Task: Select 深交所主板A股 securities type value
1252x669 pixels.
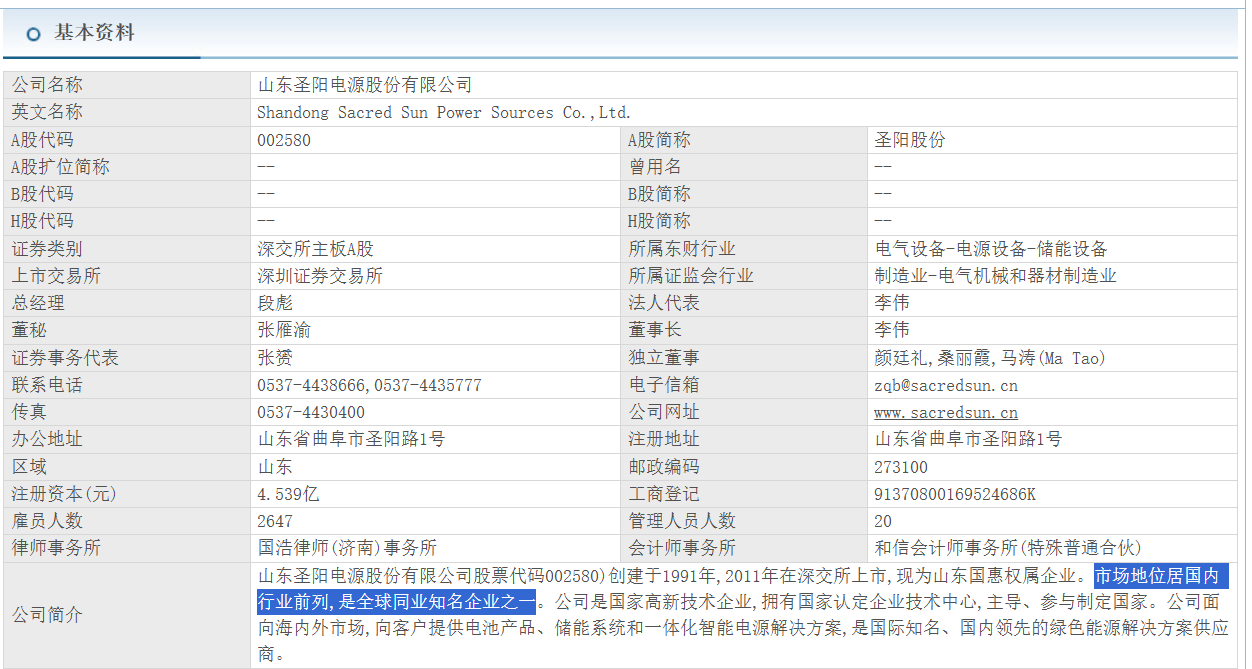Action: [x=316, y=249]
